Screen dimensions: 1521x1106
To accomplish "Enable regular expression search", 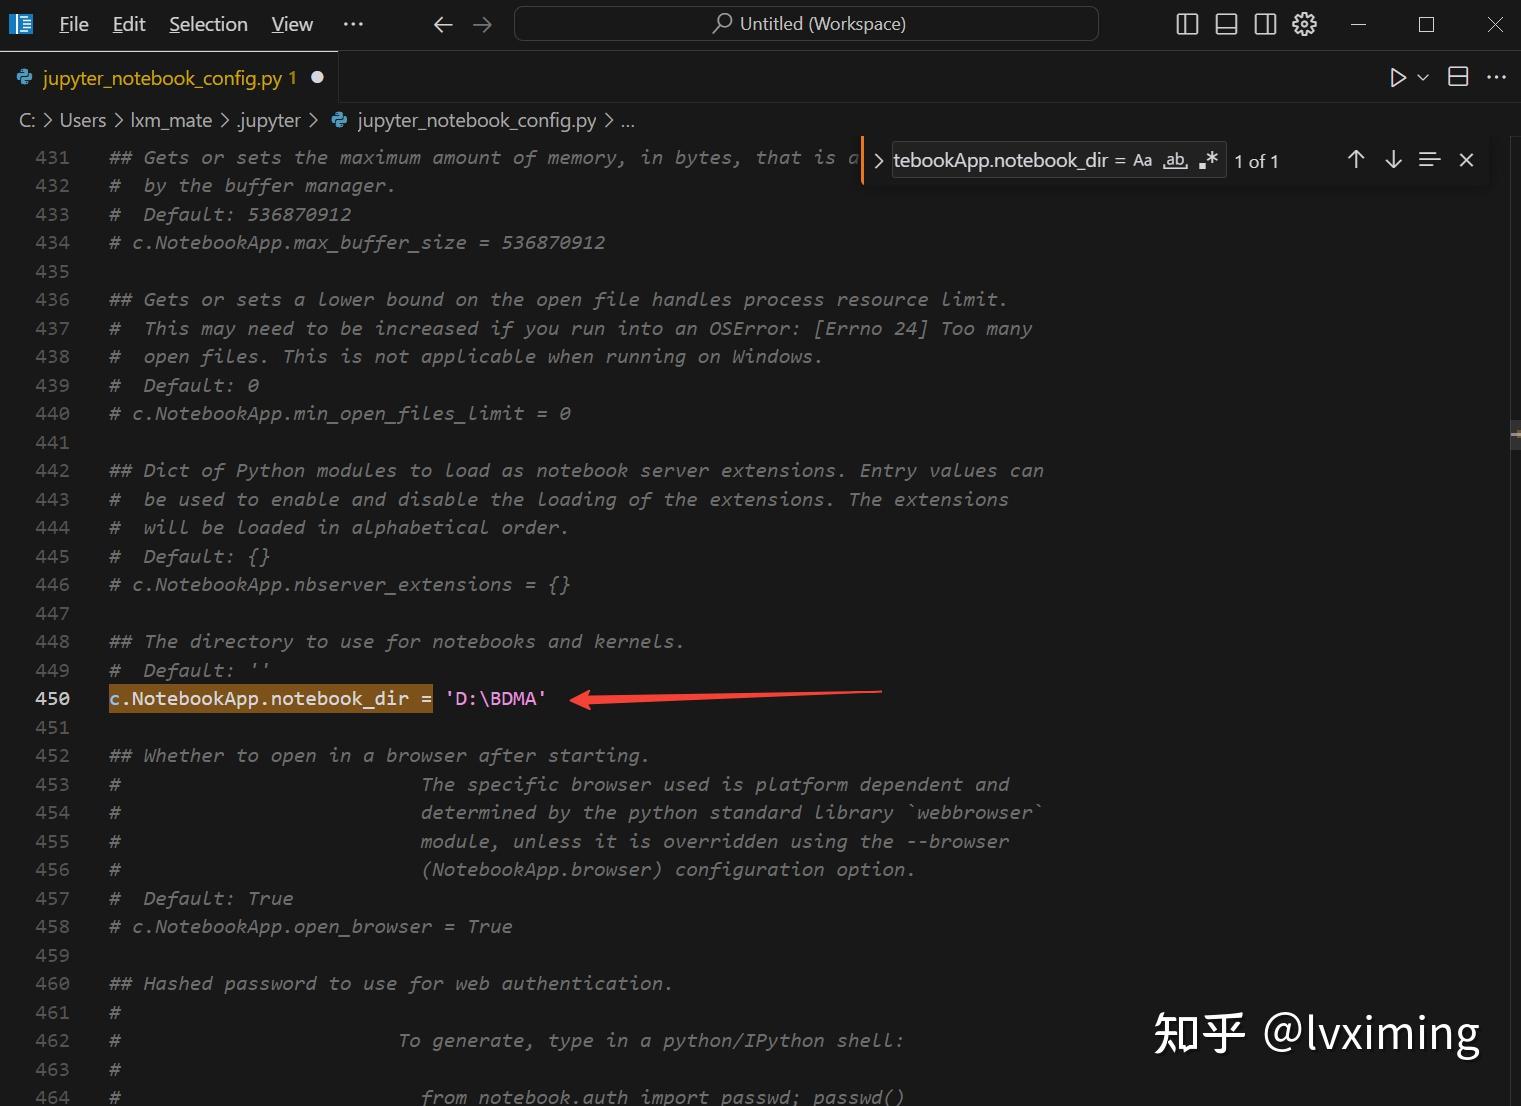I will click(1207, 159).
